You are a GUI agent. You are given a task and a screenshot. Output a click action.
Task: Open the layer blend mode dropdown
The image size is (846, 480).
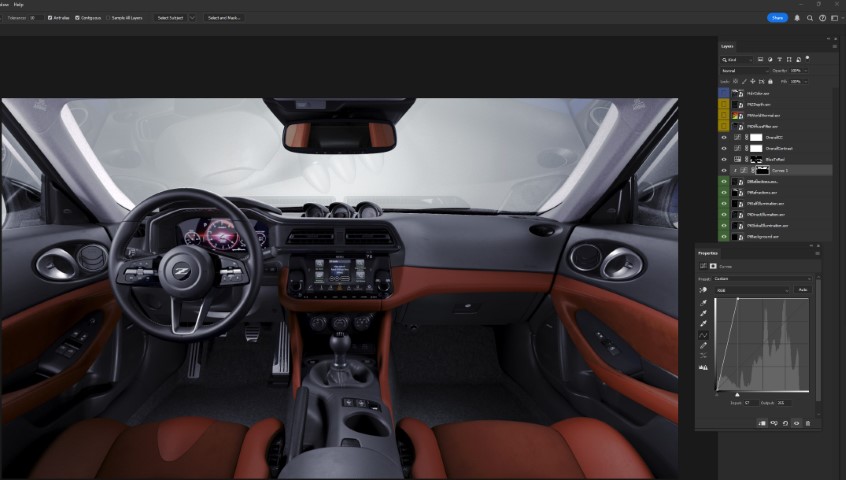(743, 71)
